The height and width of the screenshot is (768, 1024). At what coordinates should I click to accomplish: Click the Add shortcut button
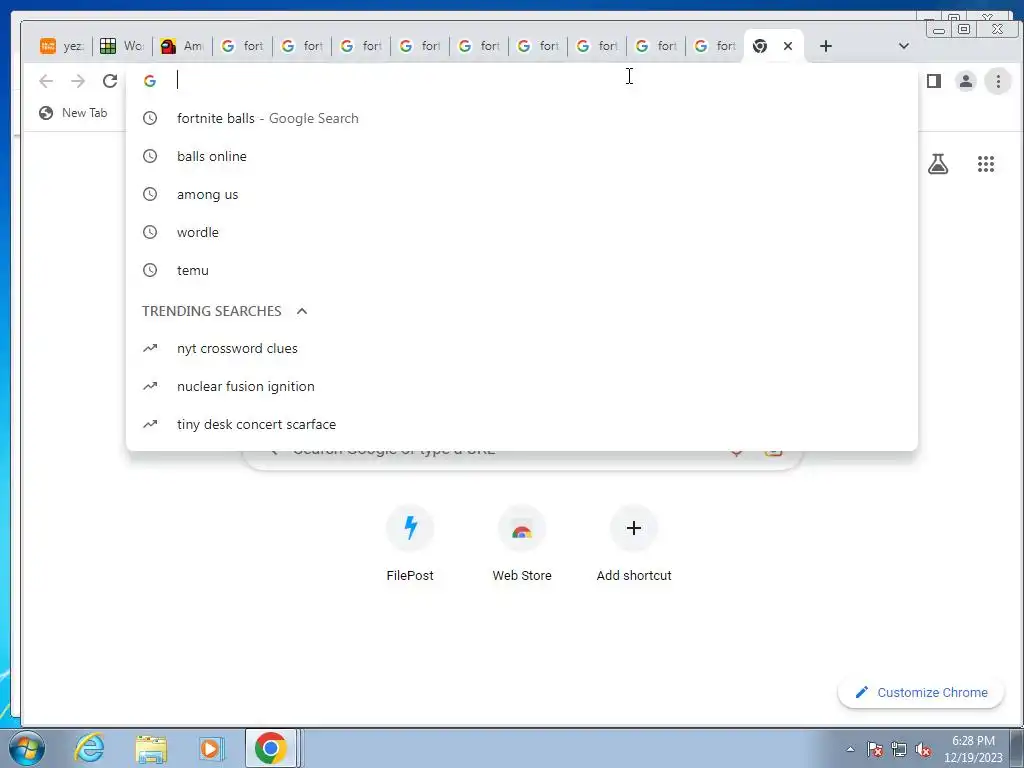coord(633,543)
